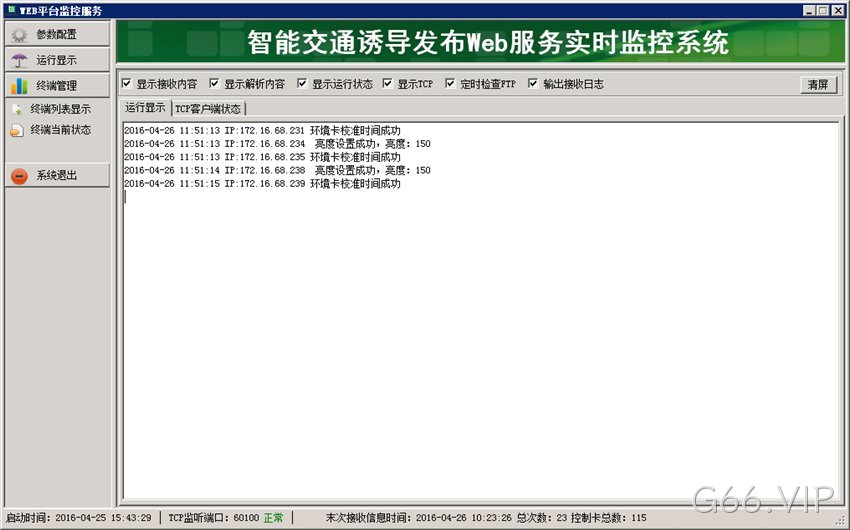Click the application icon in the title bar
The width and height of the screenshot is (850, 530).
tap(11, 10)
